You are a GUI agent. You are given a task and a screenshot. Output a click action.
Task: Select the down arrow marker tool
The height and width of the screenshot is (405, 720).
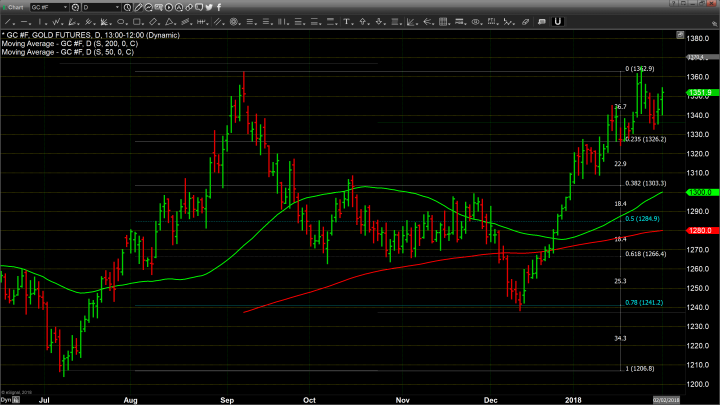click(379, 22)
